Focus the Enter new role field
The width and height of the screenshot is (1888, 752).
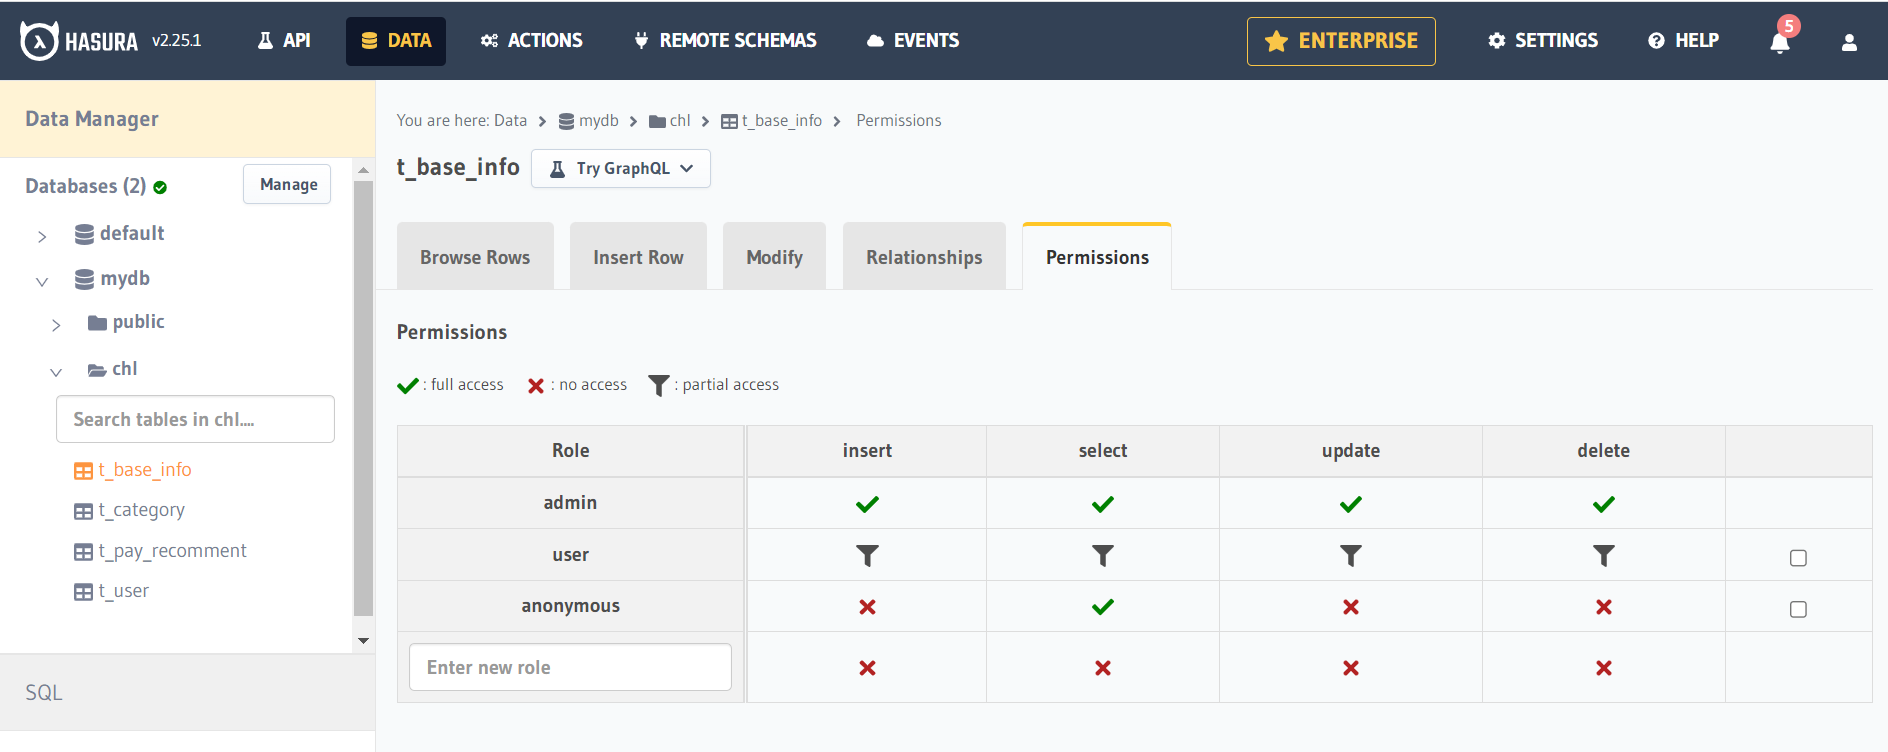tap(570, 667)
